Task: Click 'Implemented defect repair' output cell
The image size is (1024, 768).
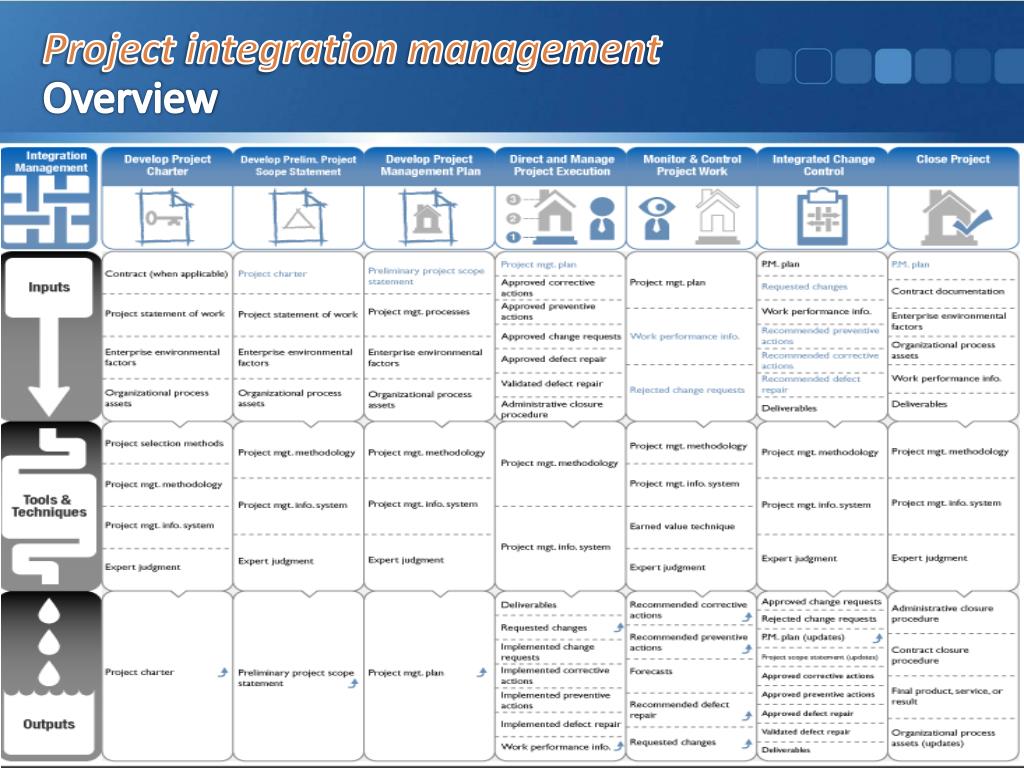Action: 560,724
